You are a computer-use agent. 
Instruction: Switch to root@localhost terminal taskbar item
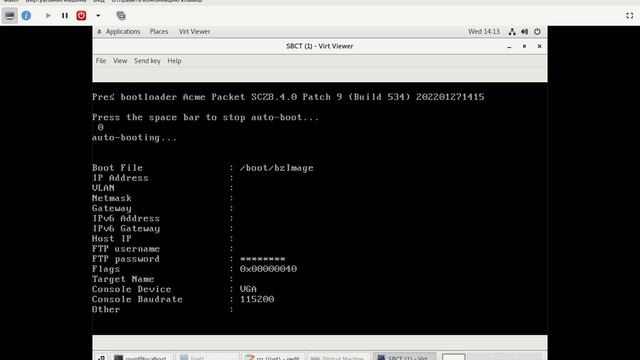(x=142, y=357)
